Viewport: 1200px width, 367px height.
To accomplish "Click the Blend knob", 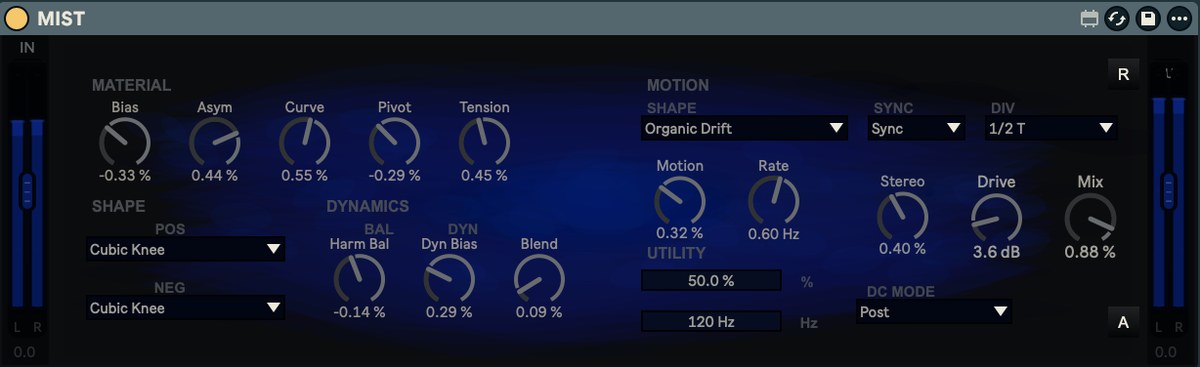I will (x=539, y=279).
